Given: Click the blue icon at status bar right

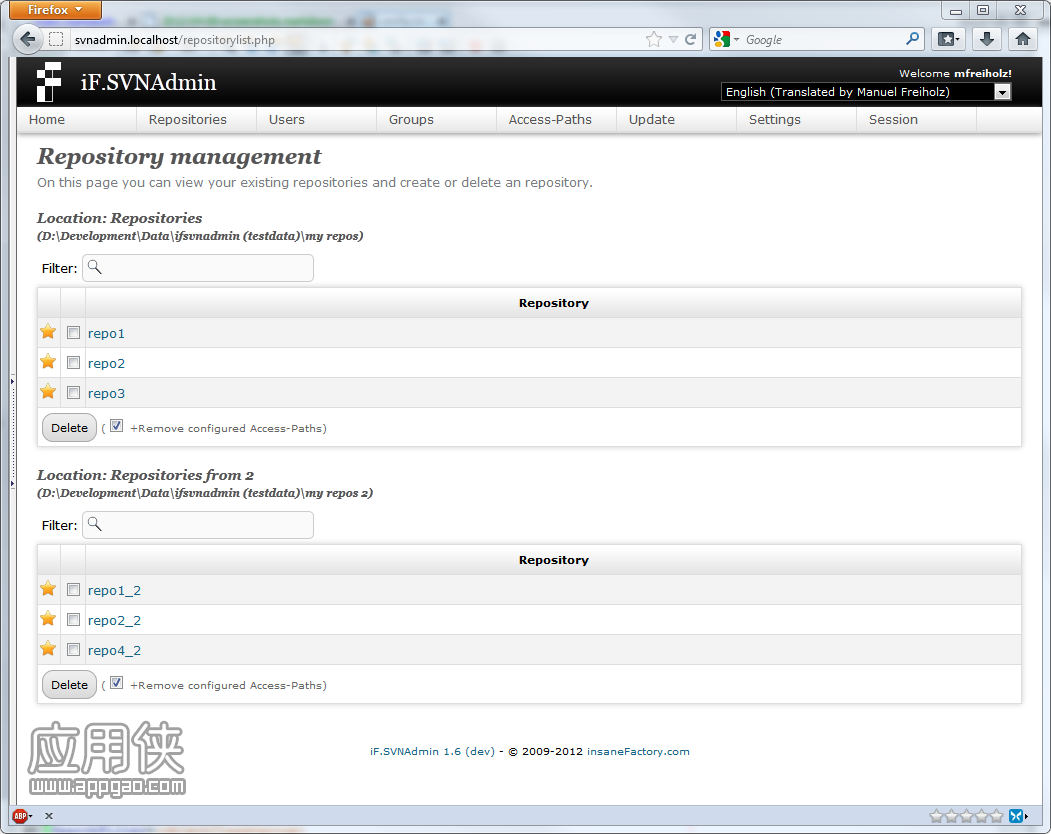Looking at the screenshot, I should [1017, 816].
